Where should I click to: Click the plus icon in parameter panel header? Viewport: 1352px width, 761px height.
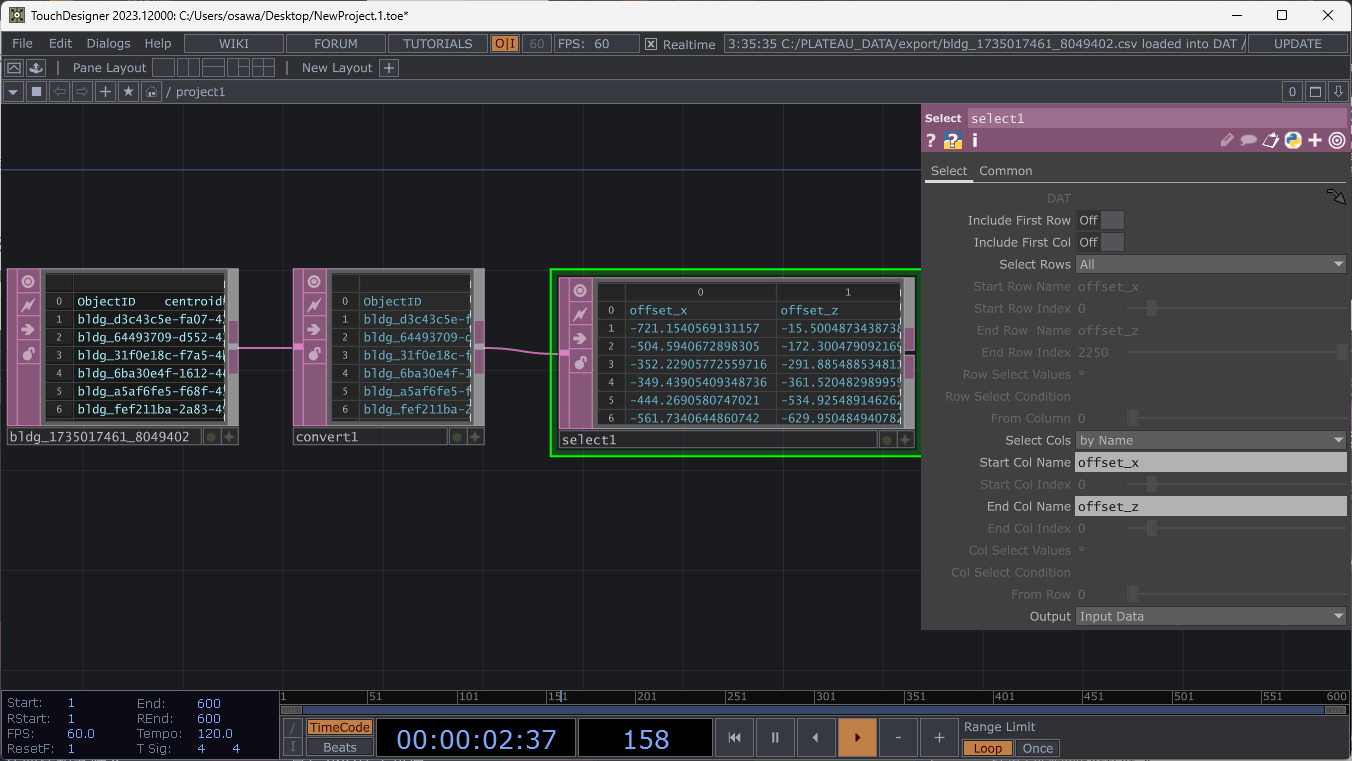point(1315,141)
